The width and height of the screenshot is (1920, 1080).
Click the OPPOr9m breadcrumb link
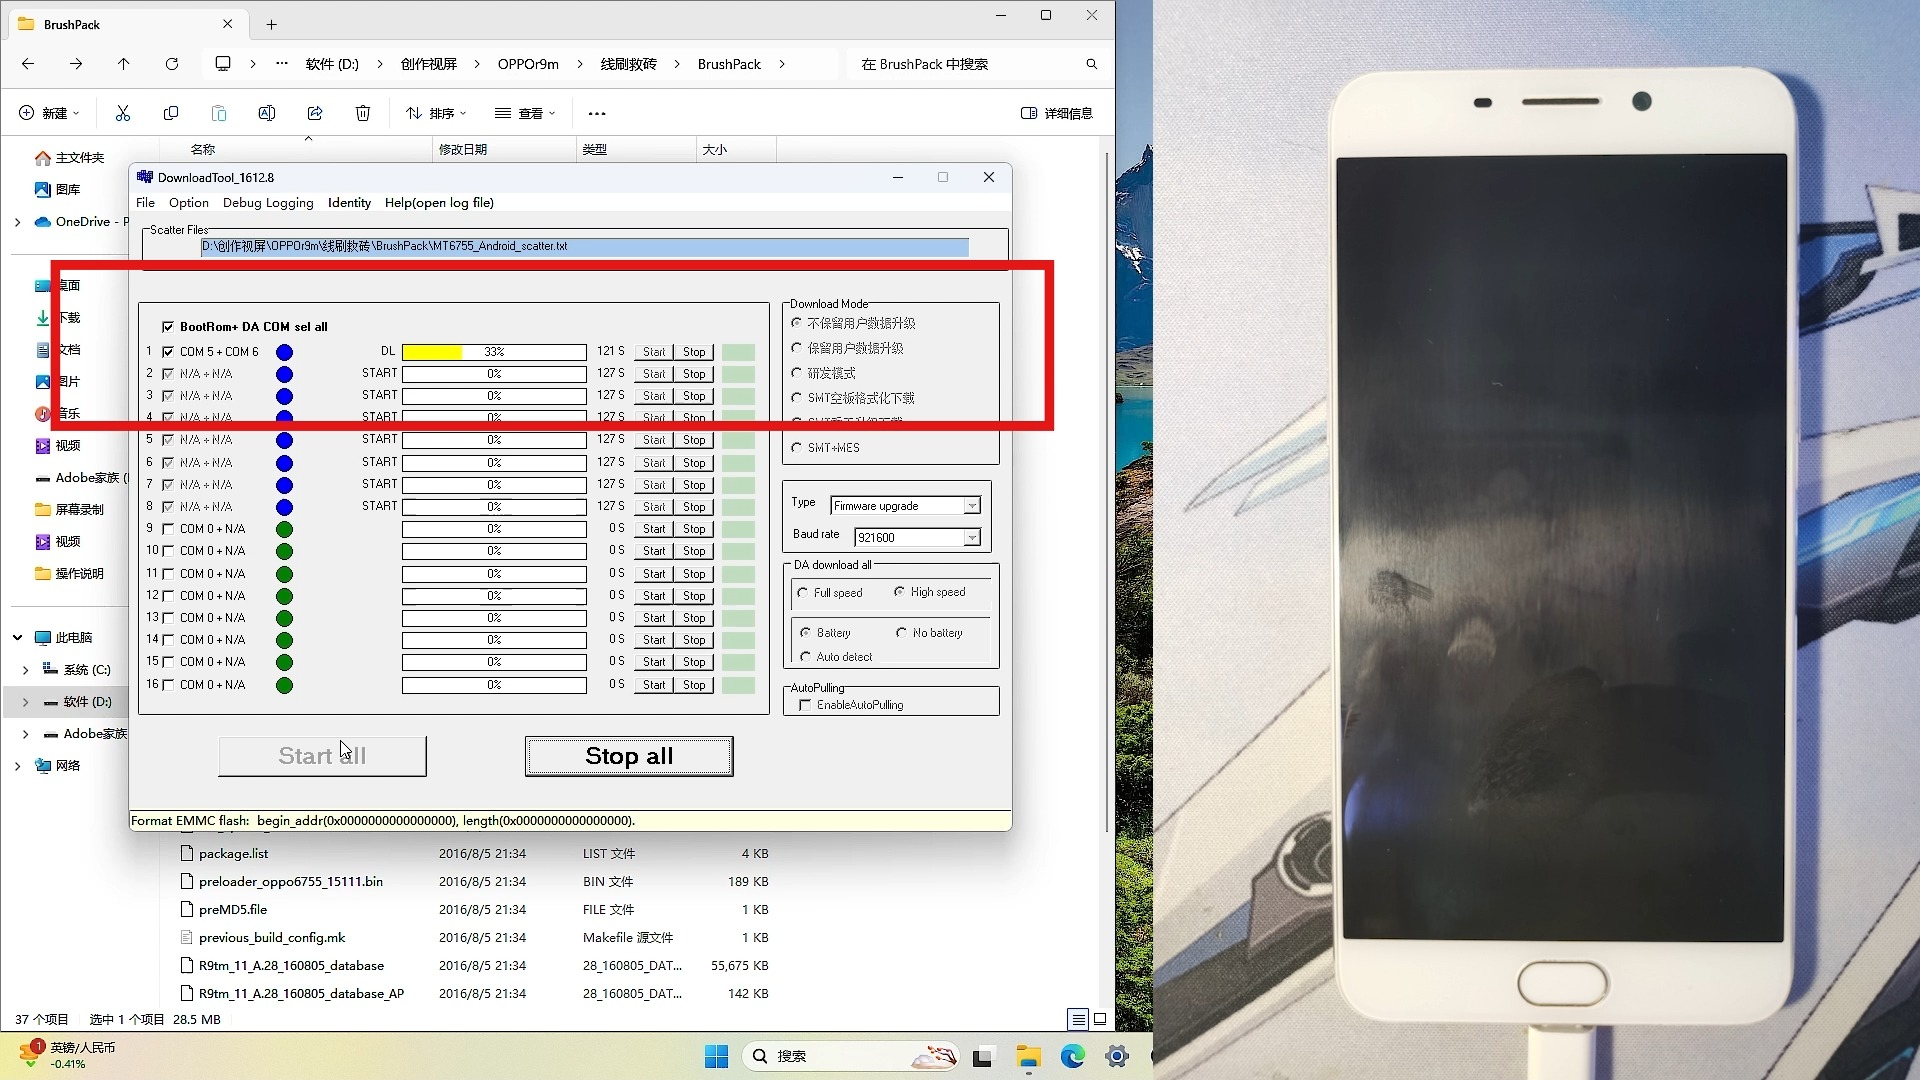click(528, 64)
